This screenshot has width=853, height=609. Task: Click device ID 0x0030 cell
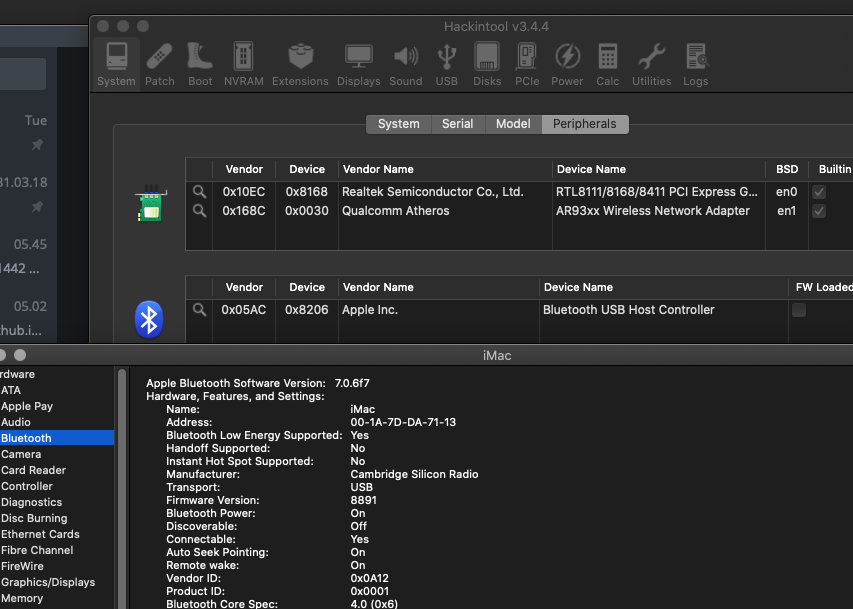[307, 211]
